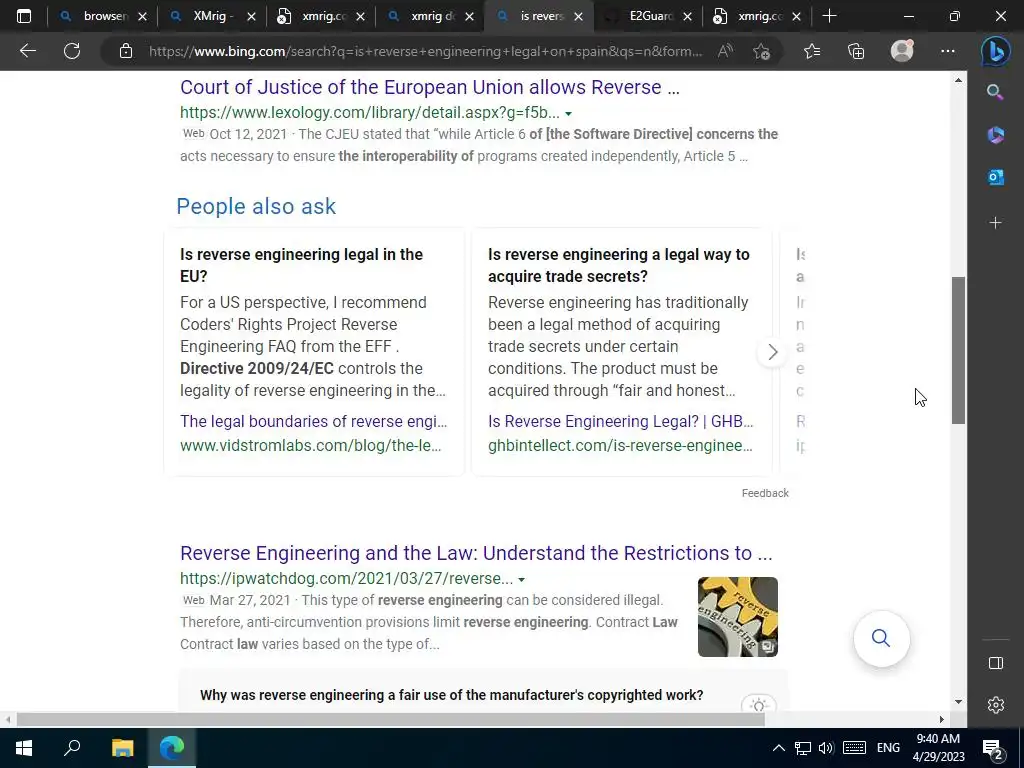Launch File Explorer from taskbar
Screen dimensions: 1024x768
(122, 748)
